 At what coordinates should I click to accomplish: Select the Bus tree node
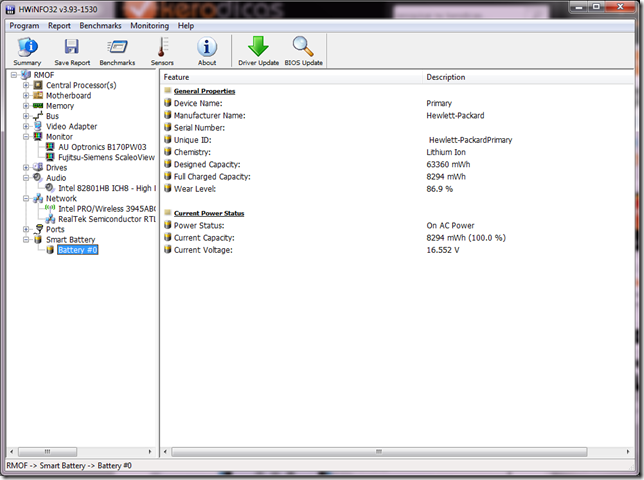pyautogui.click(x=52, y=116)
